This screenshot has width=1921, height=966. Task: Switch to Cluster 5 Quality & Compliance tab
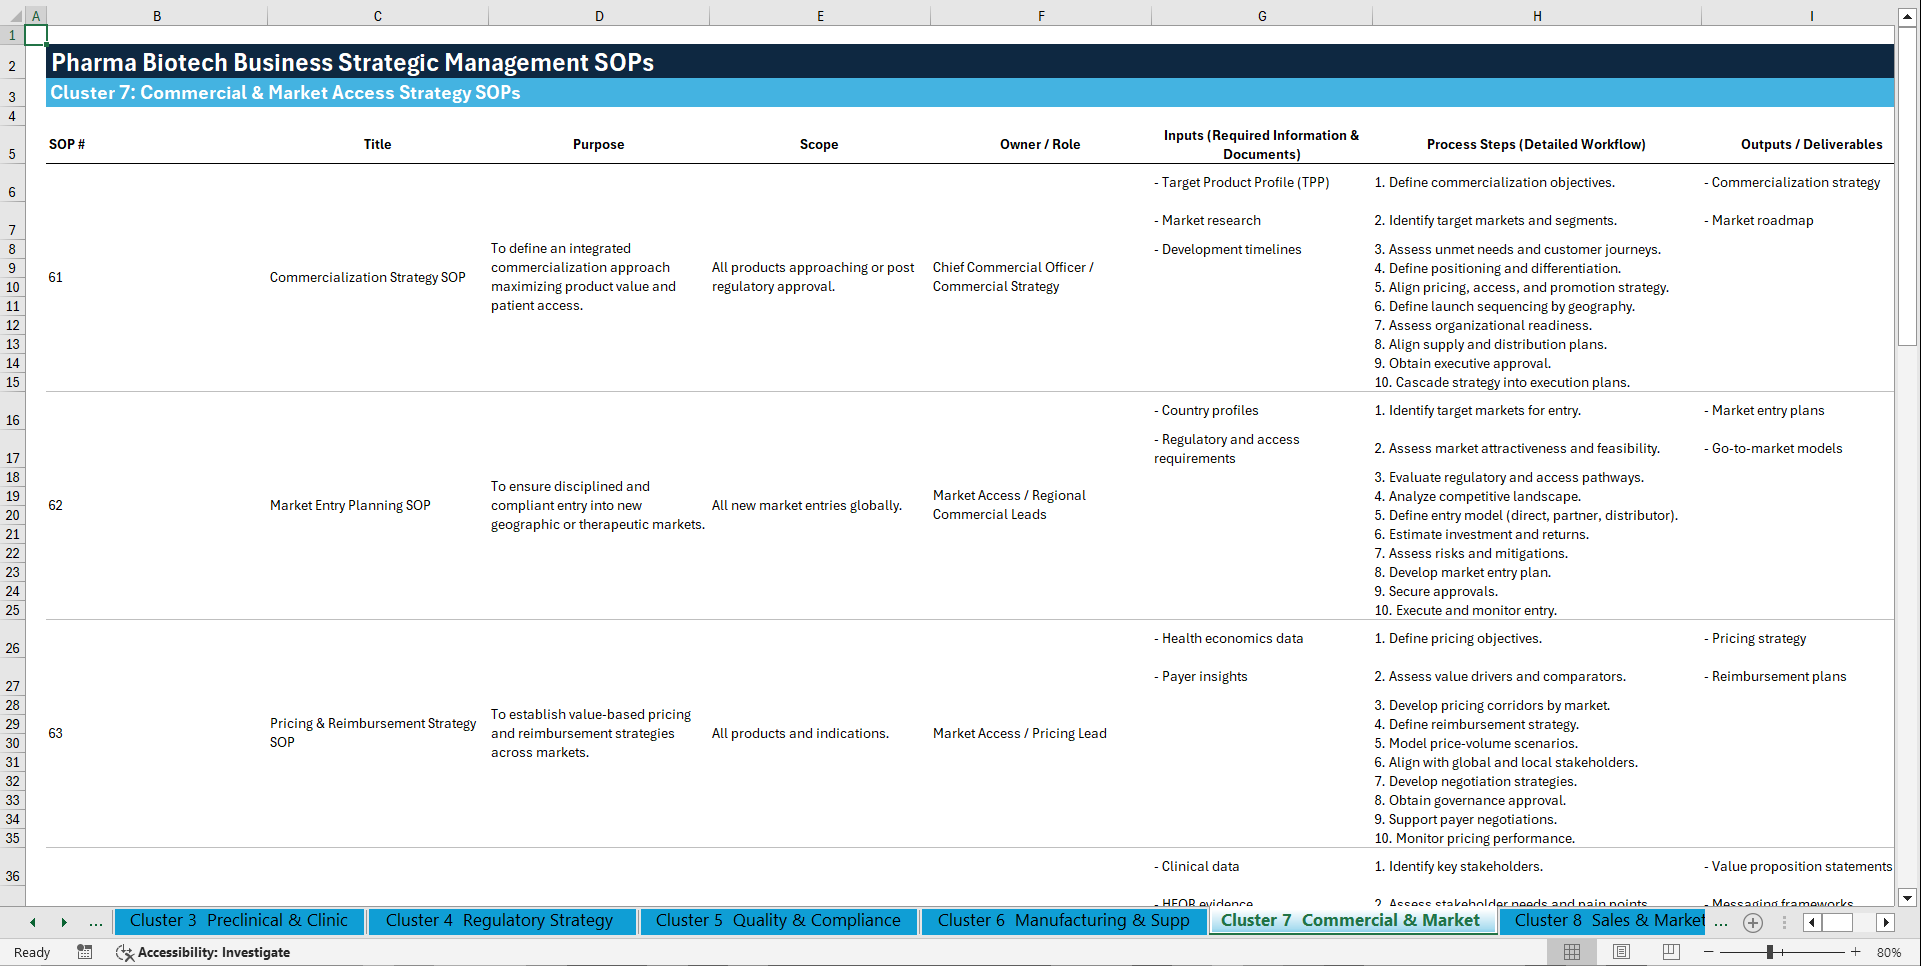778,921
